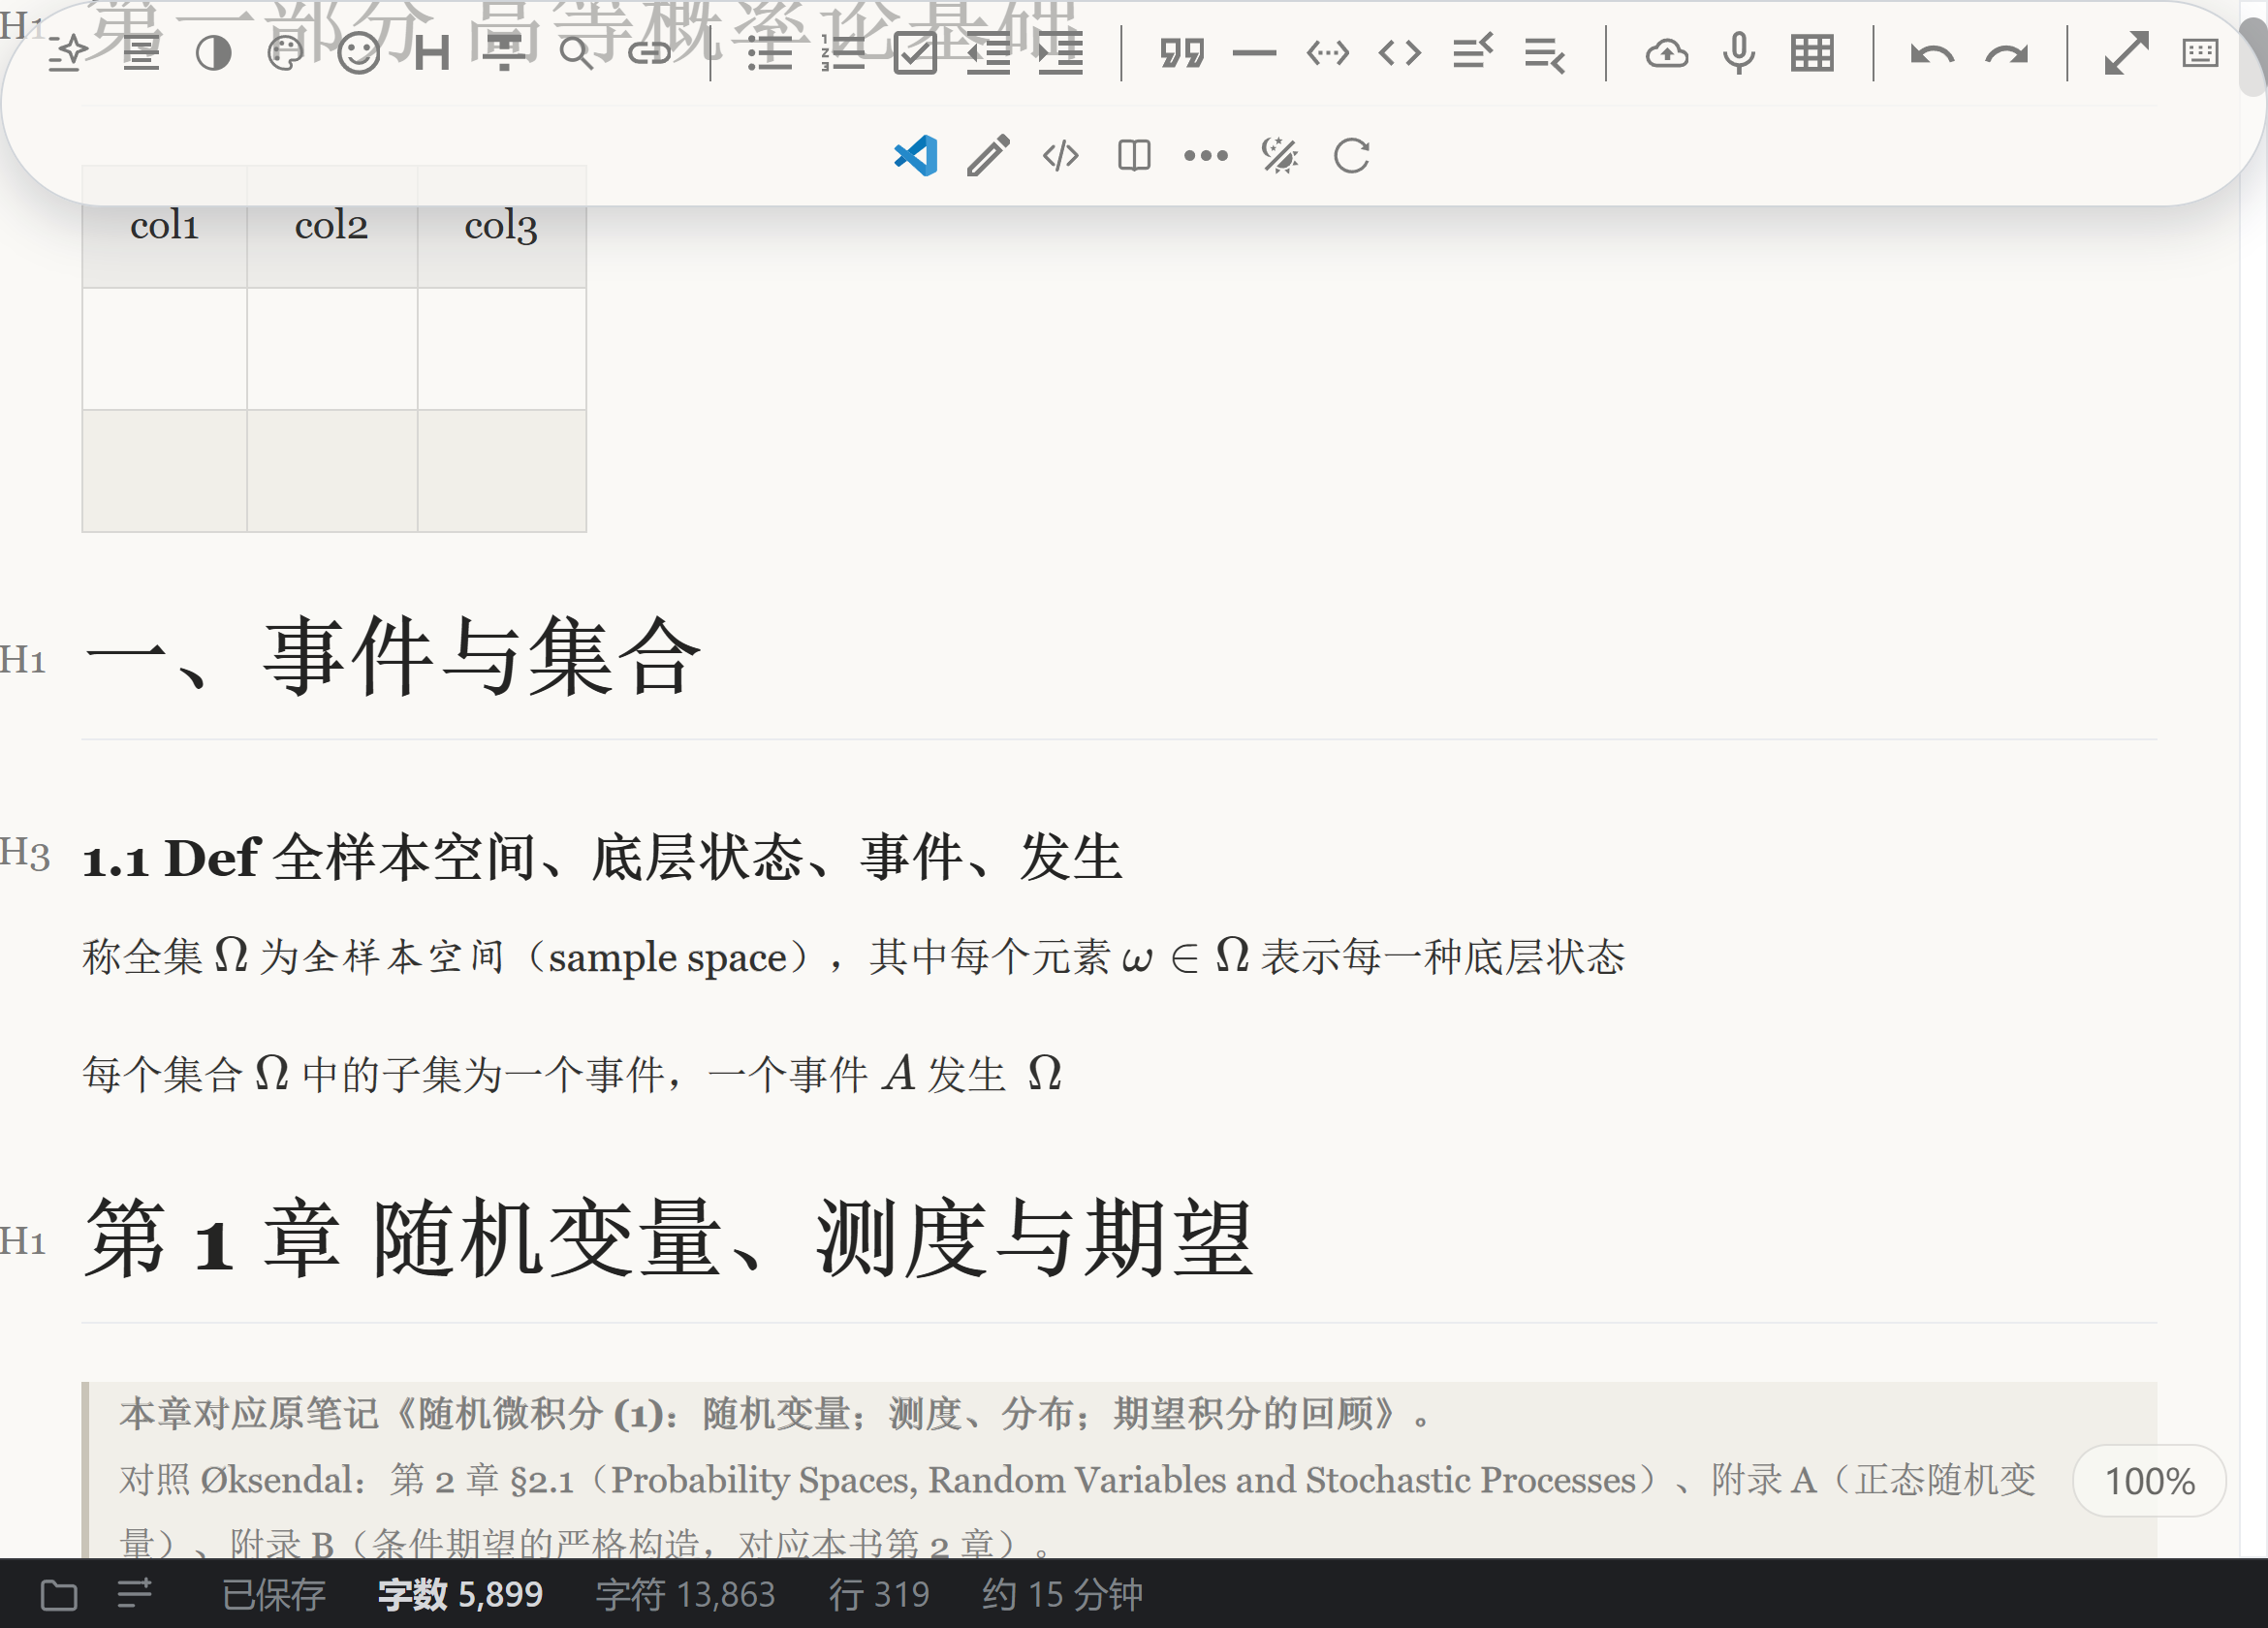Click the magnifier search icon
Viewport: 2268px width, 1628px height.
pyautogui.click(x=576, y=53)
